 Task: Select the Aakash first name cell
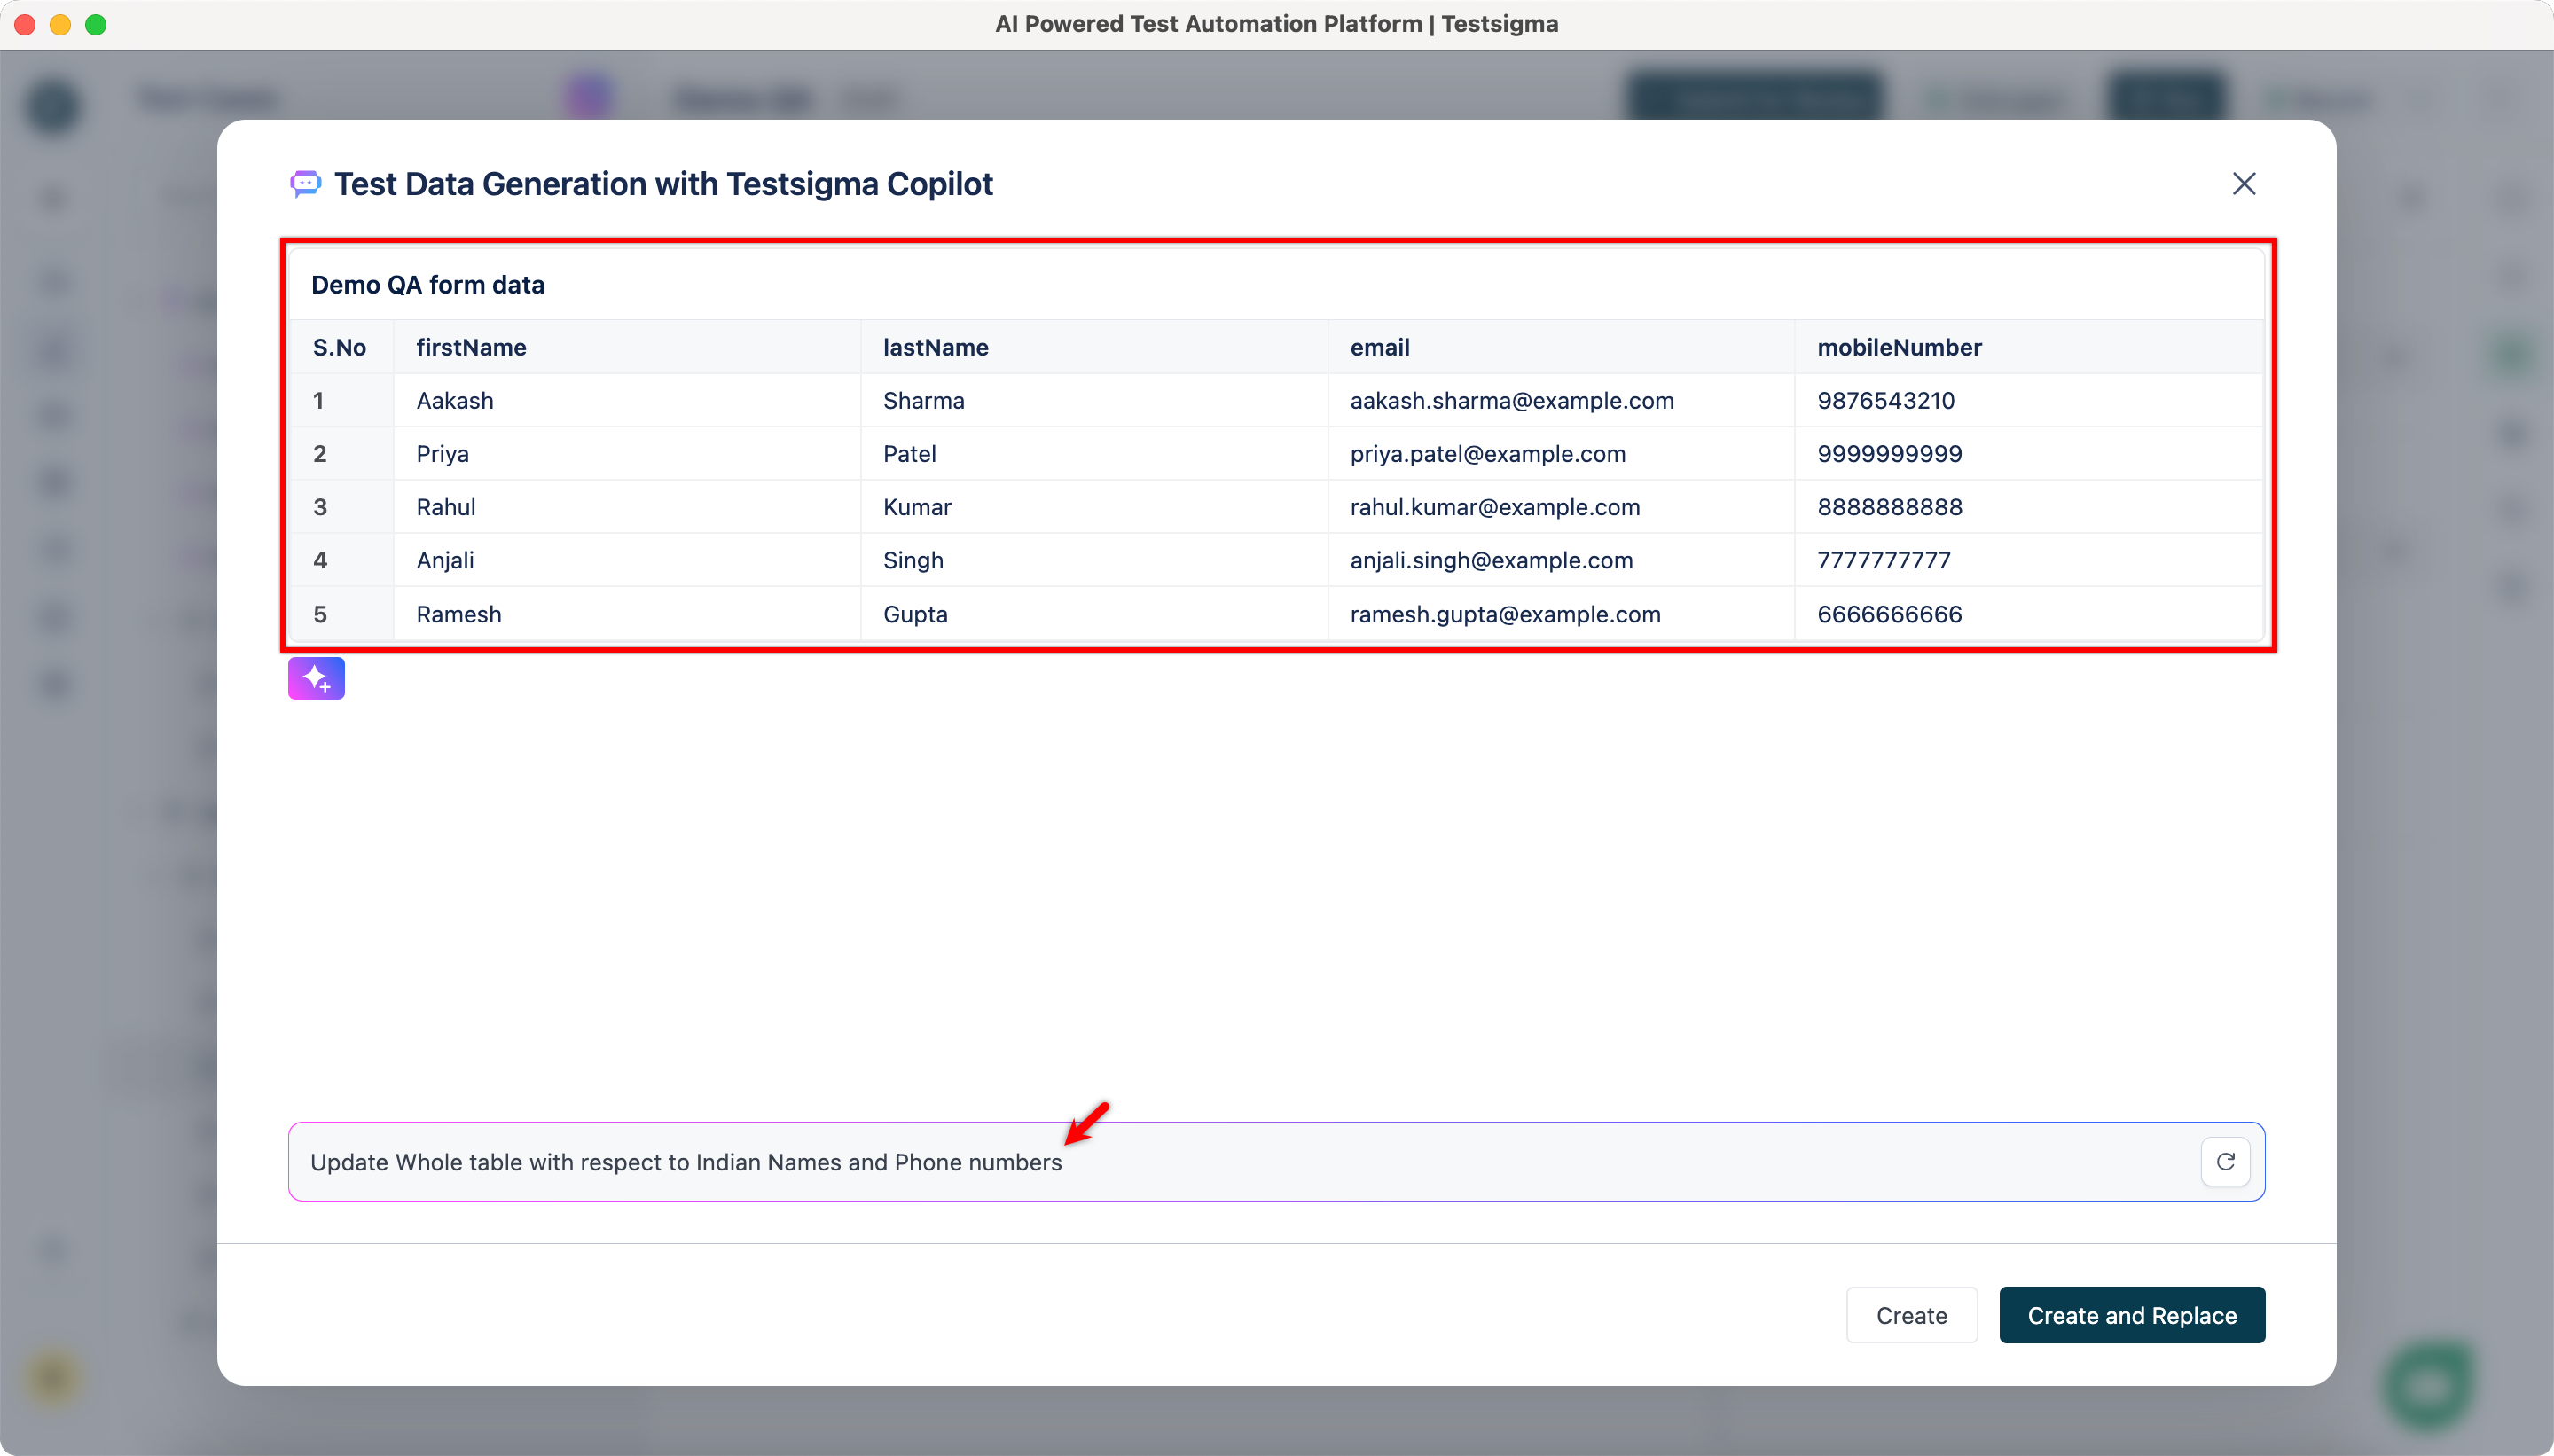455,400
